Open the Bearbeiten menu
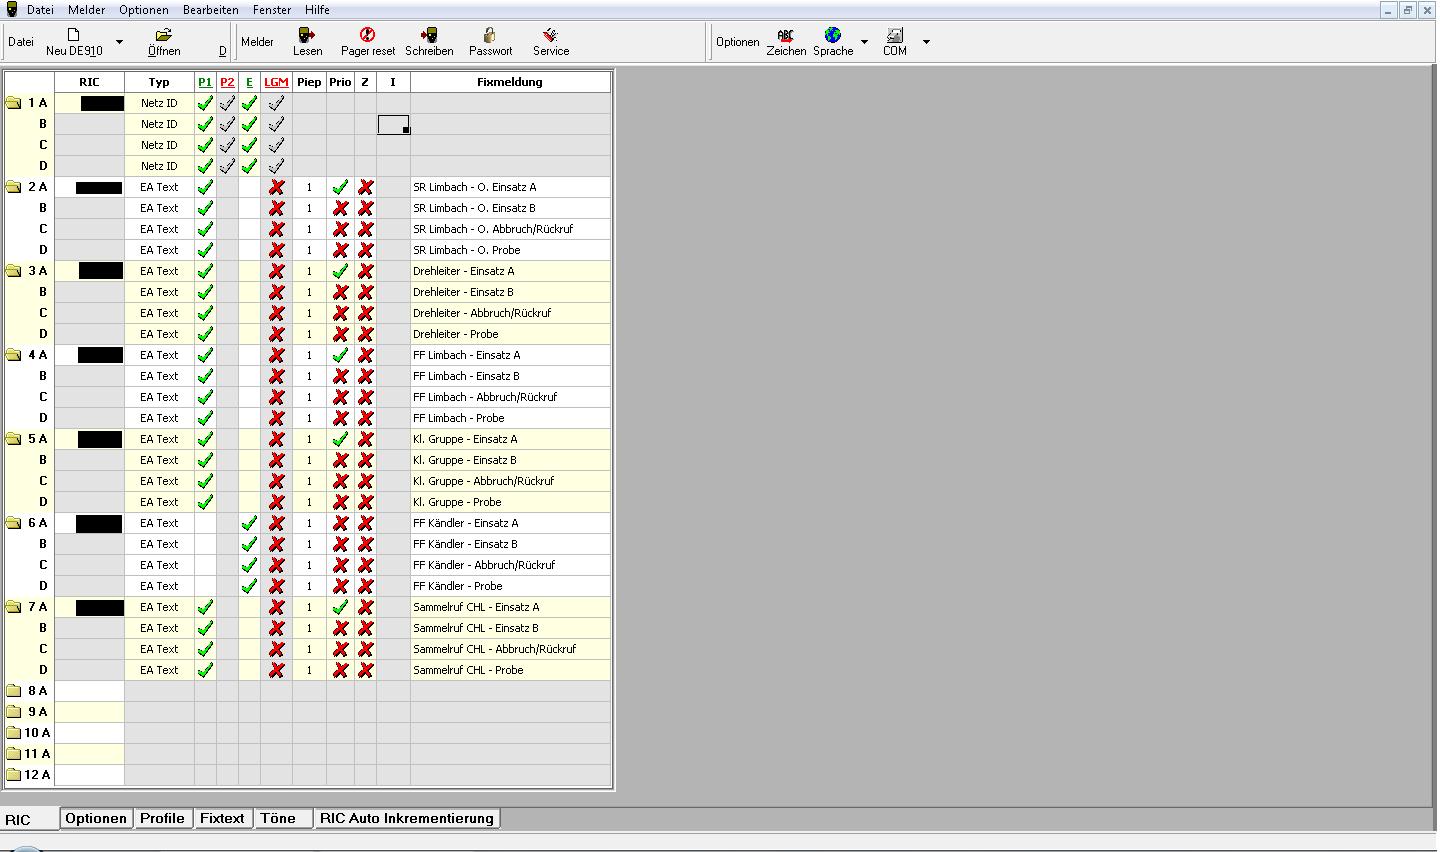The image size is (1440, 852). [x=210, y=10]
